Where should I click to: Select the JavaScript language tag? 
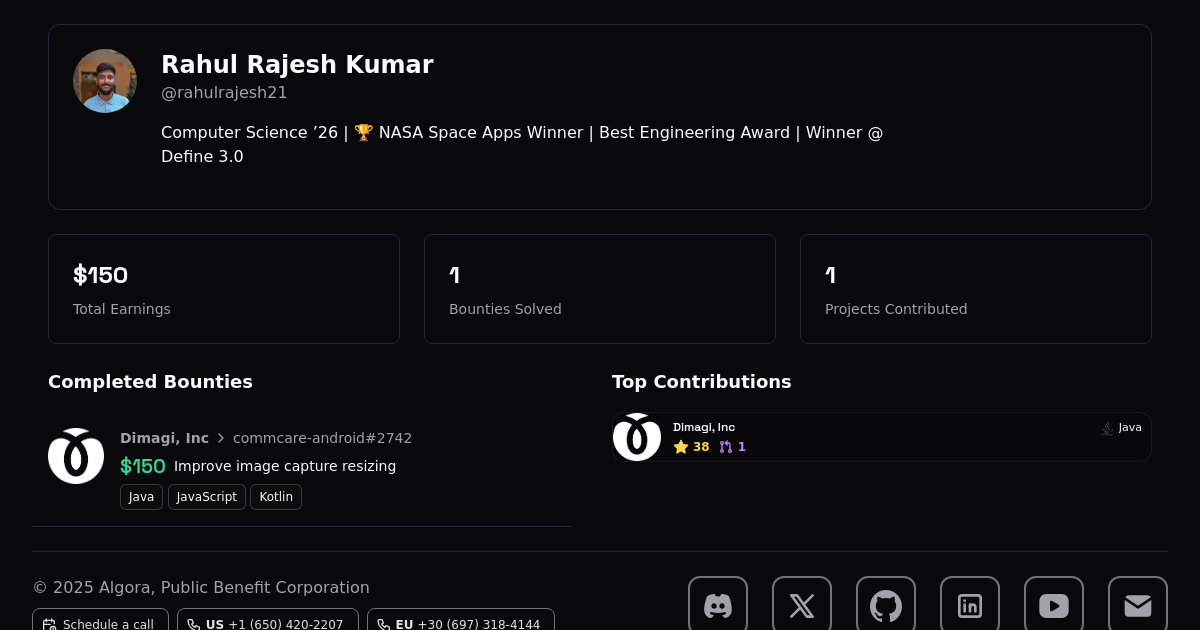click(x=206, y=497)
